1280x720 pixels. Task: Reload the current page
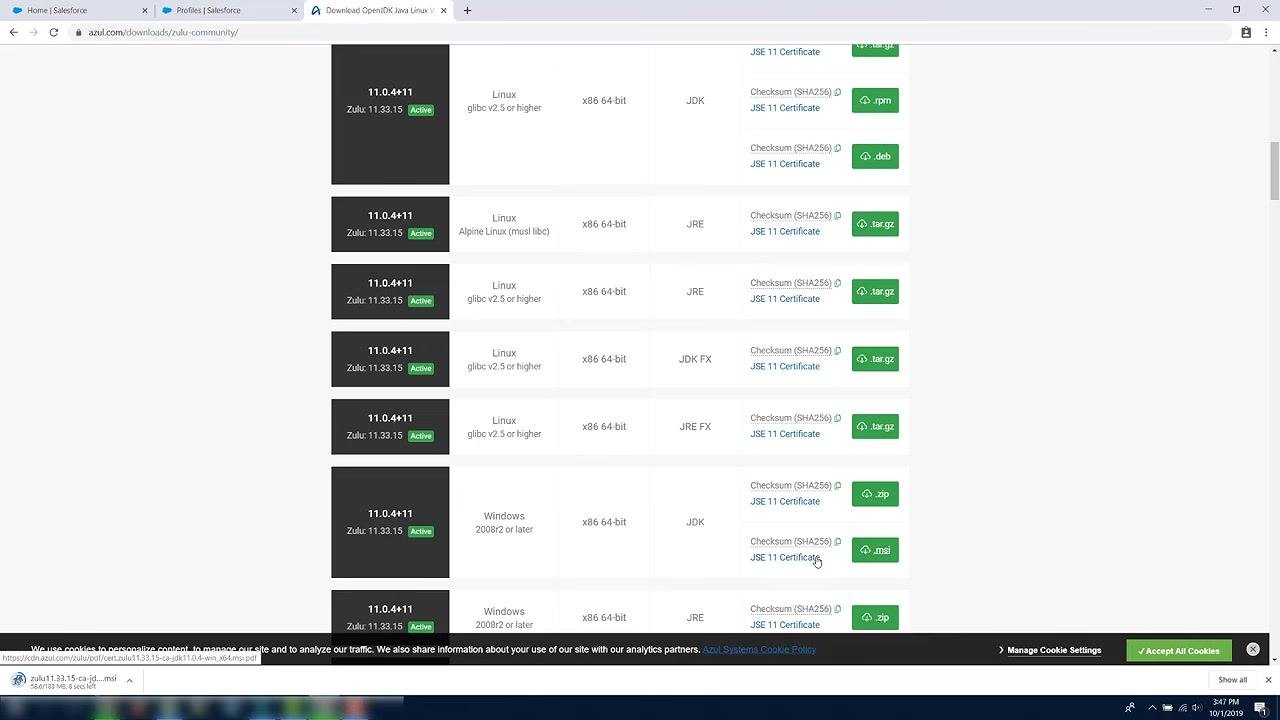53,32
